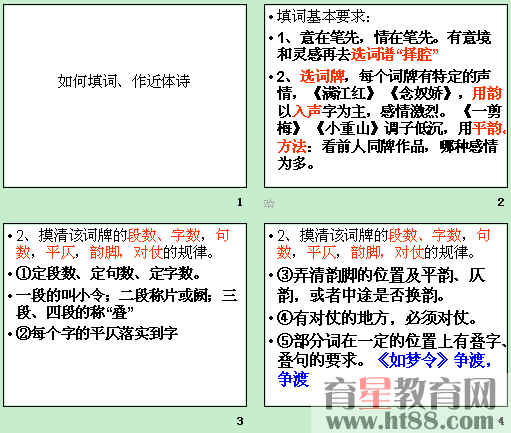Click the line 一段的叫小令；二段称片或阕
Image resolution: width=511 pixels, height=433 pixels.
(114, 295)
